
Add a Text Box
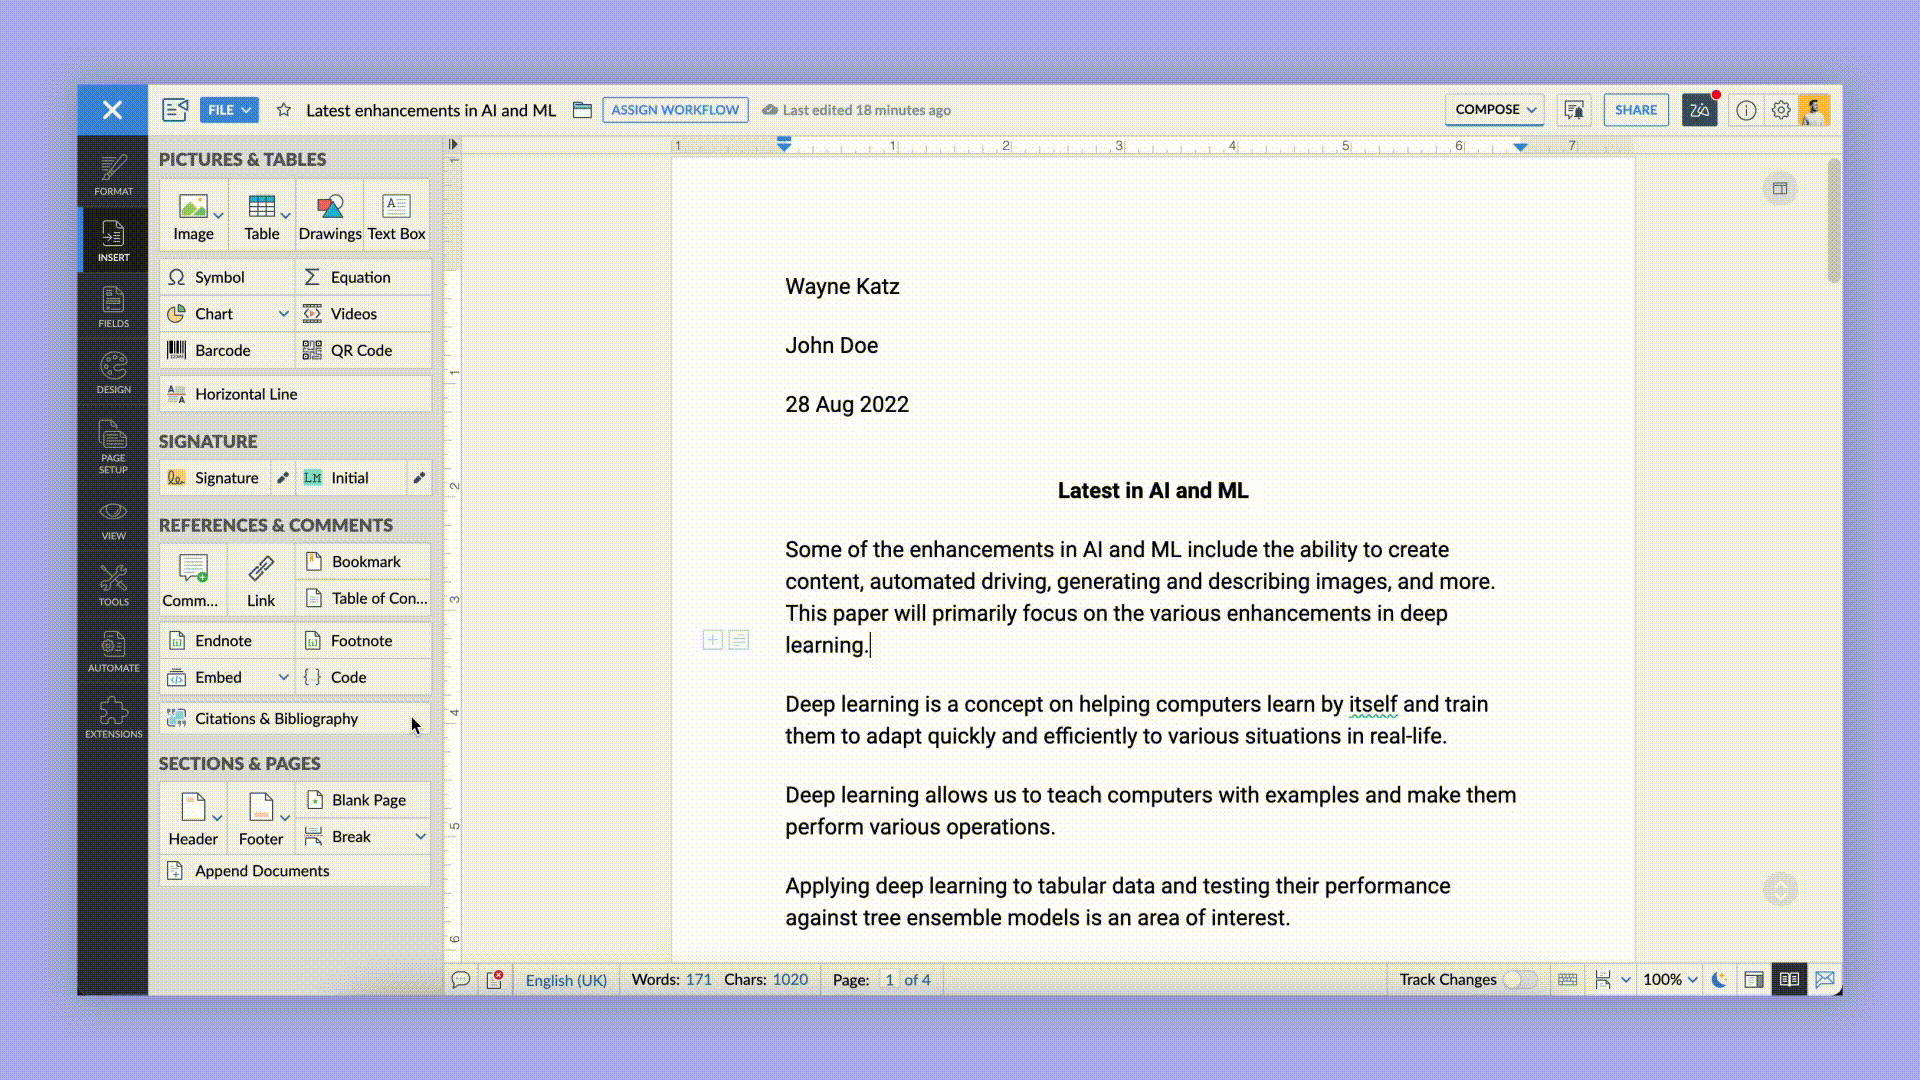click(396, 216)
